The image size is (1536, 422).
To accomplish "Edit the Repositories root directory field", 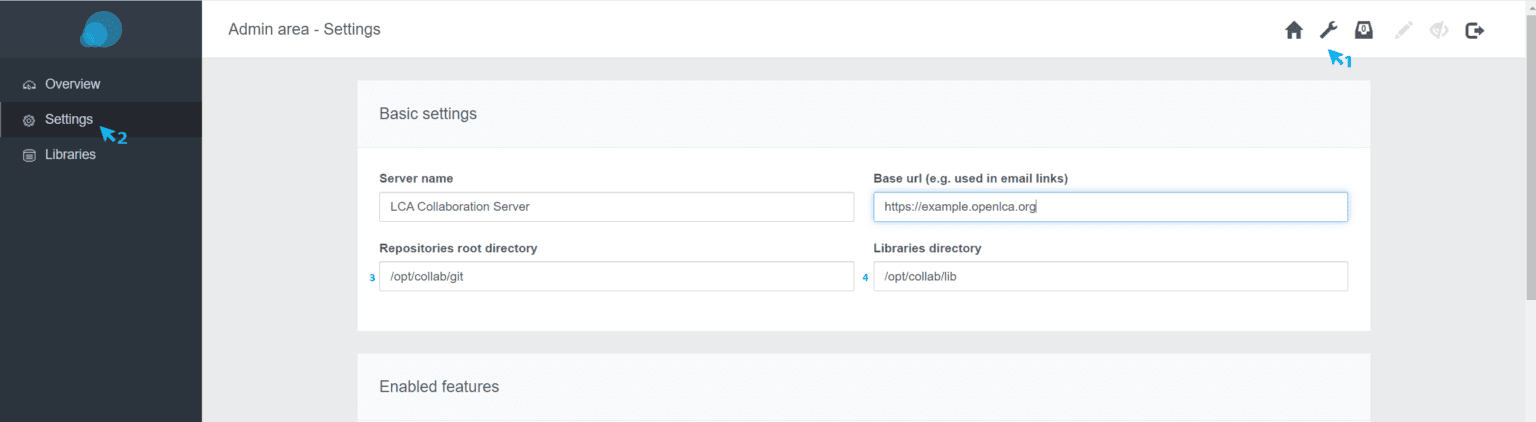I will coord(616,277).
